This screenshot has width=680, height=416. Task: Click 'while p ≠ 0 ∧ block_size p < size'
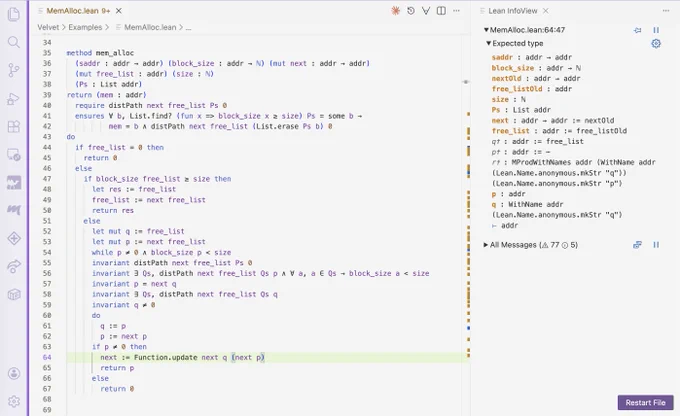pyautogui.click(x=161, y=252)
